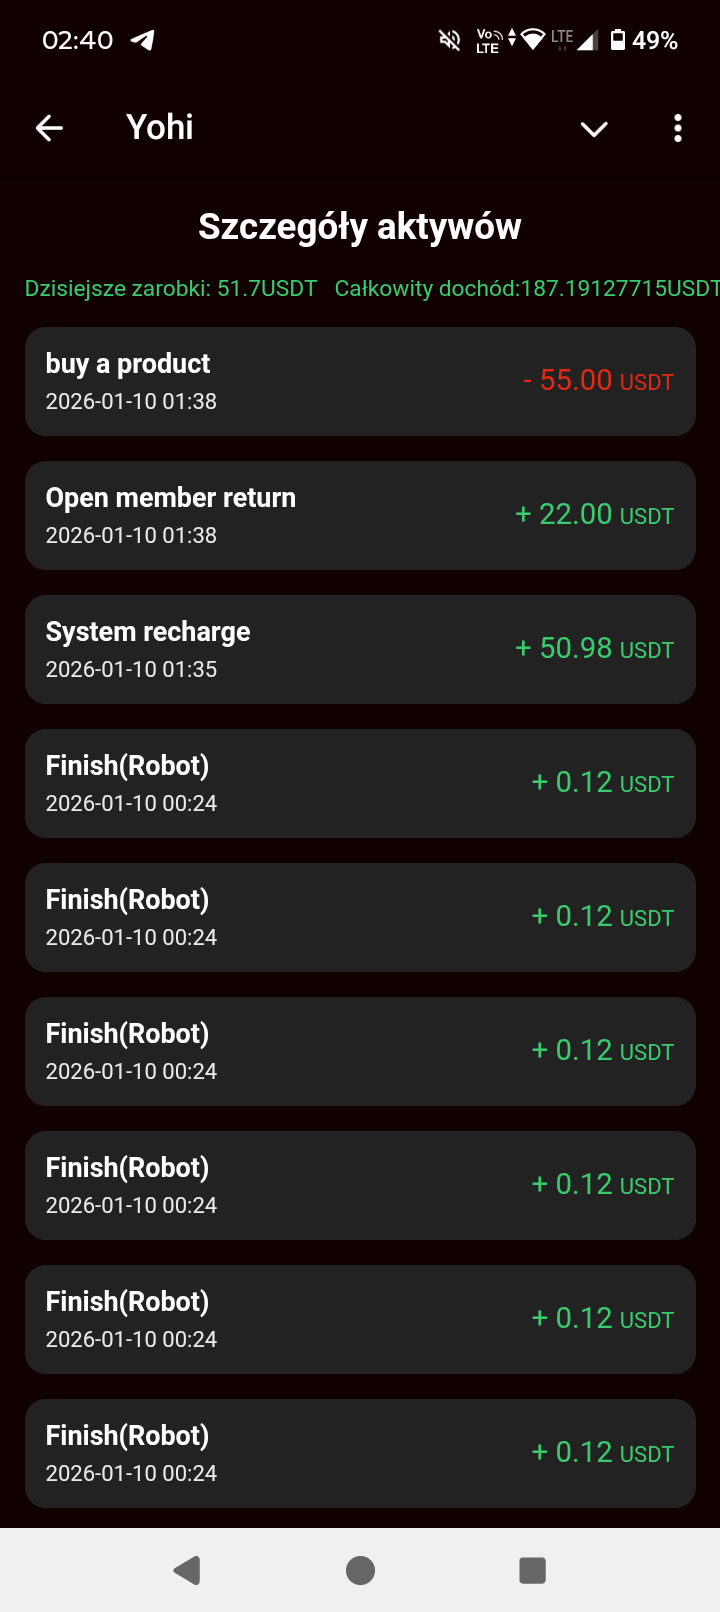Open the "buy a product" transaction entry
Screen dimensions: 720x1612
tap(360, 381)
